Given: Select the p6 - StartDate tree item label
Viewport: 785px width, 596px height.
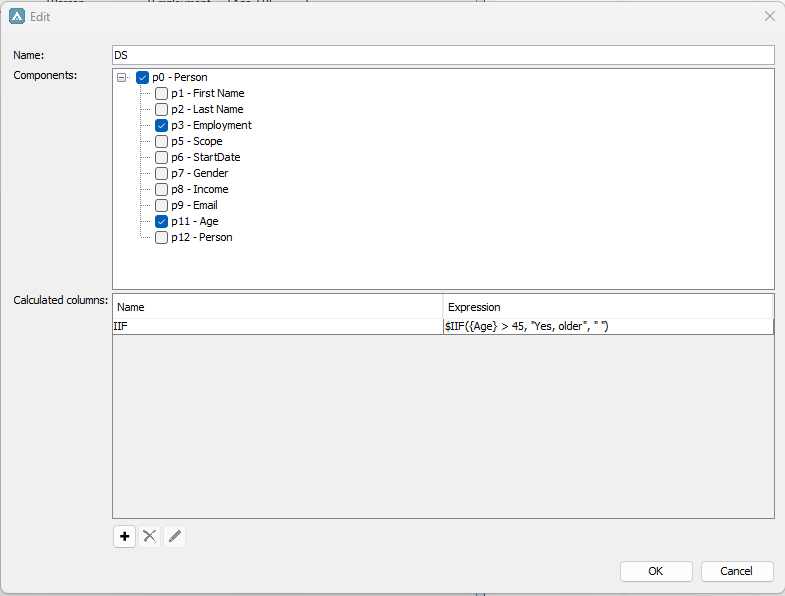Looking at the screenshot, I should point(205,157).
